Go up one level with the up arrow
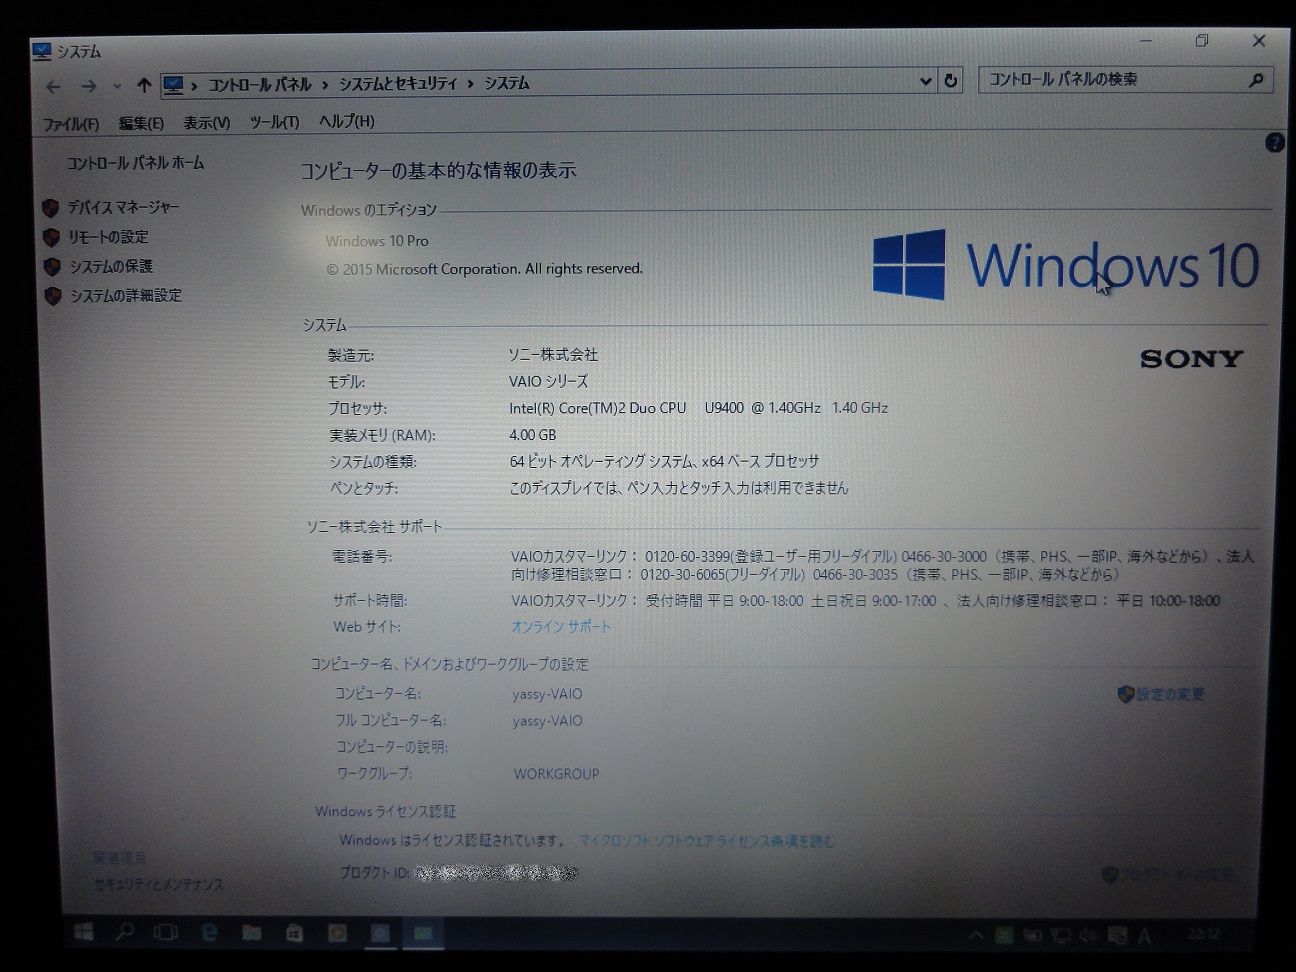This screenshot has height=972, width=1296. tap(144, 86)
